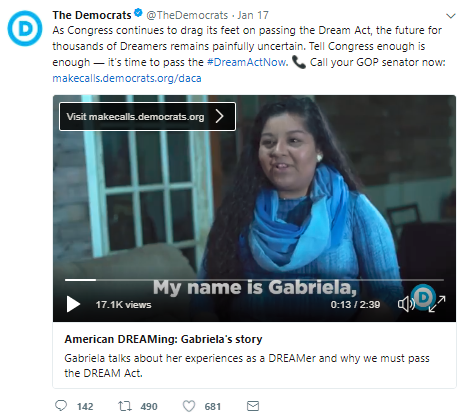The width and height of the screenshot is (465, 418).
Task: Send tweet via direct message envelope
Action: (253, 406)
